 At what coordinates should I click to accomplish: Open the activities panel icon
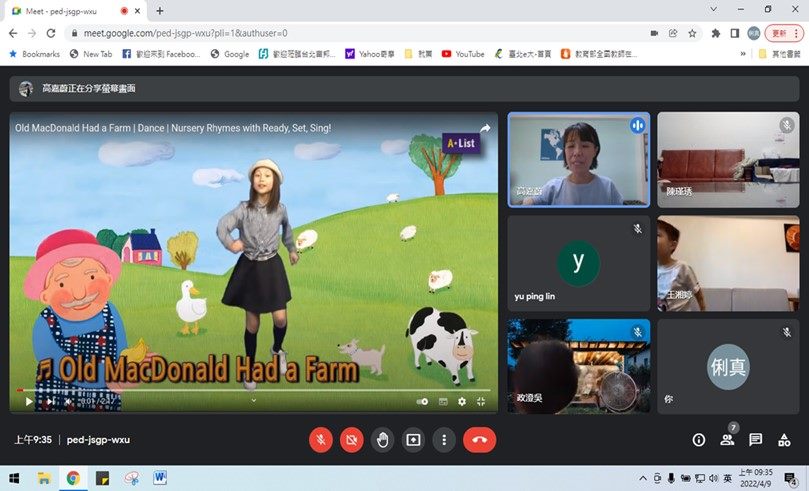785,440
